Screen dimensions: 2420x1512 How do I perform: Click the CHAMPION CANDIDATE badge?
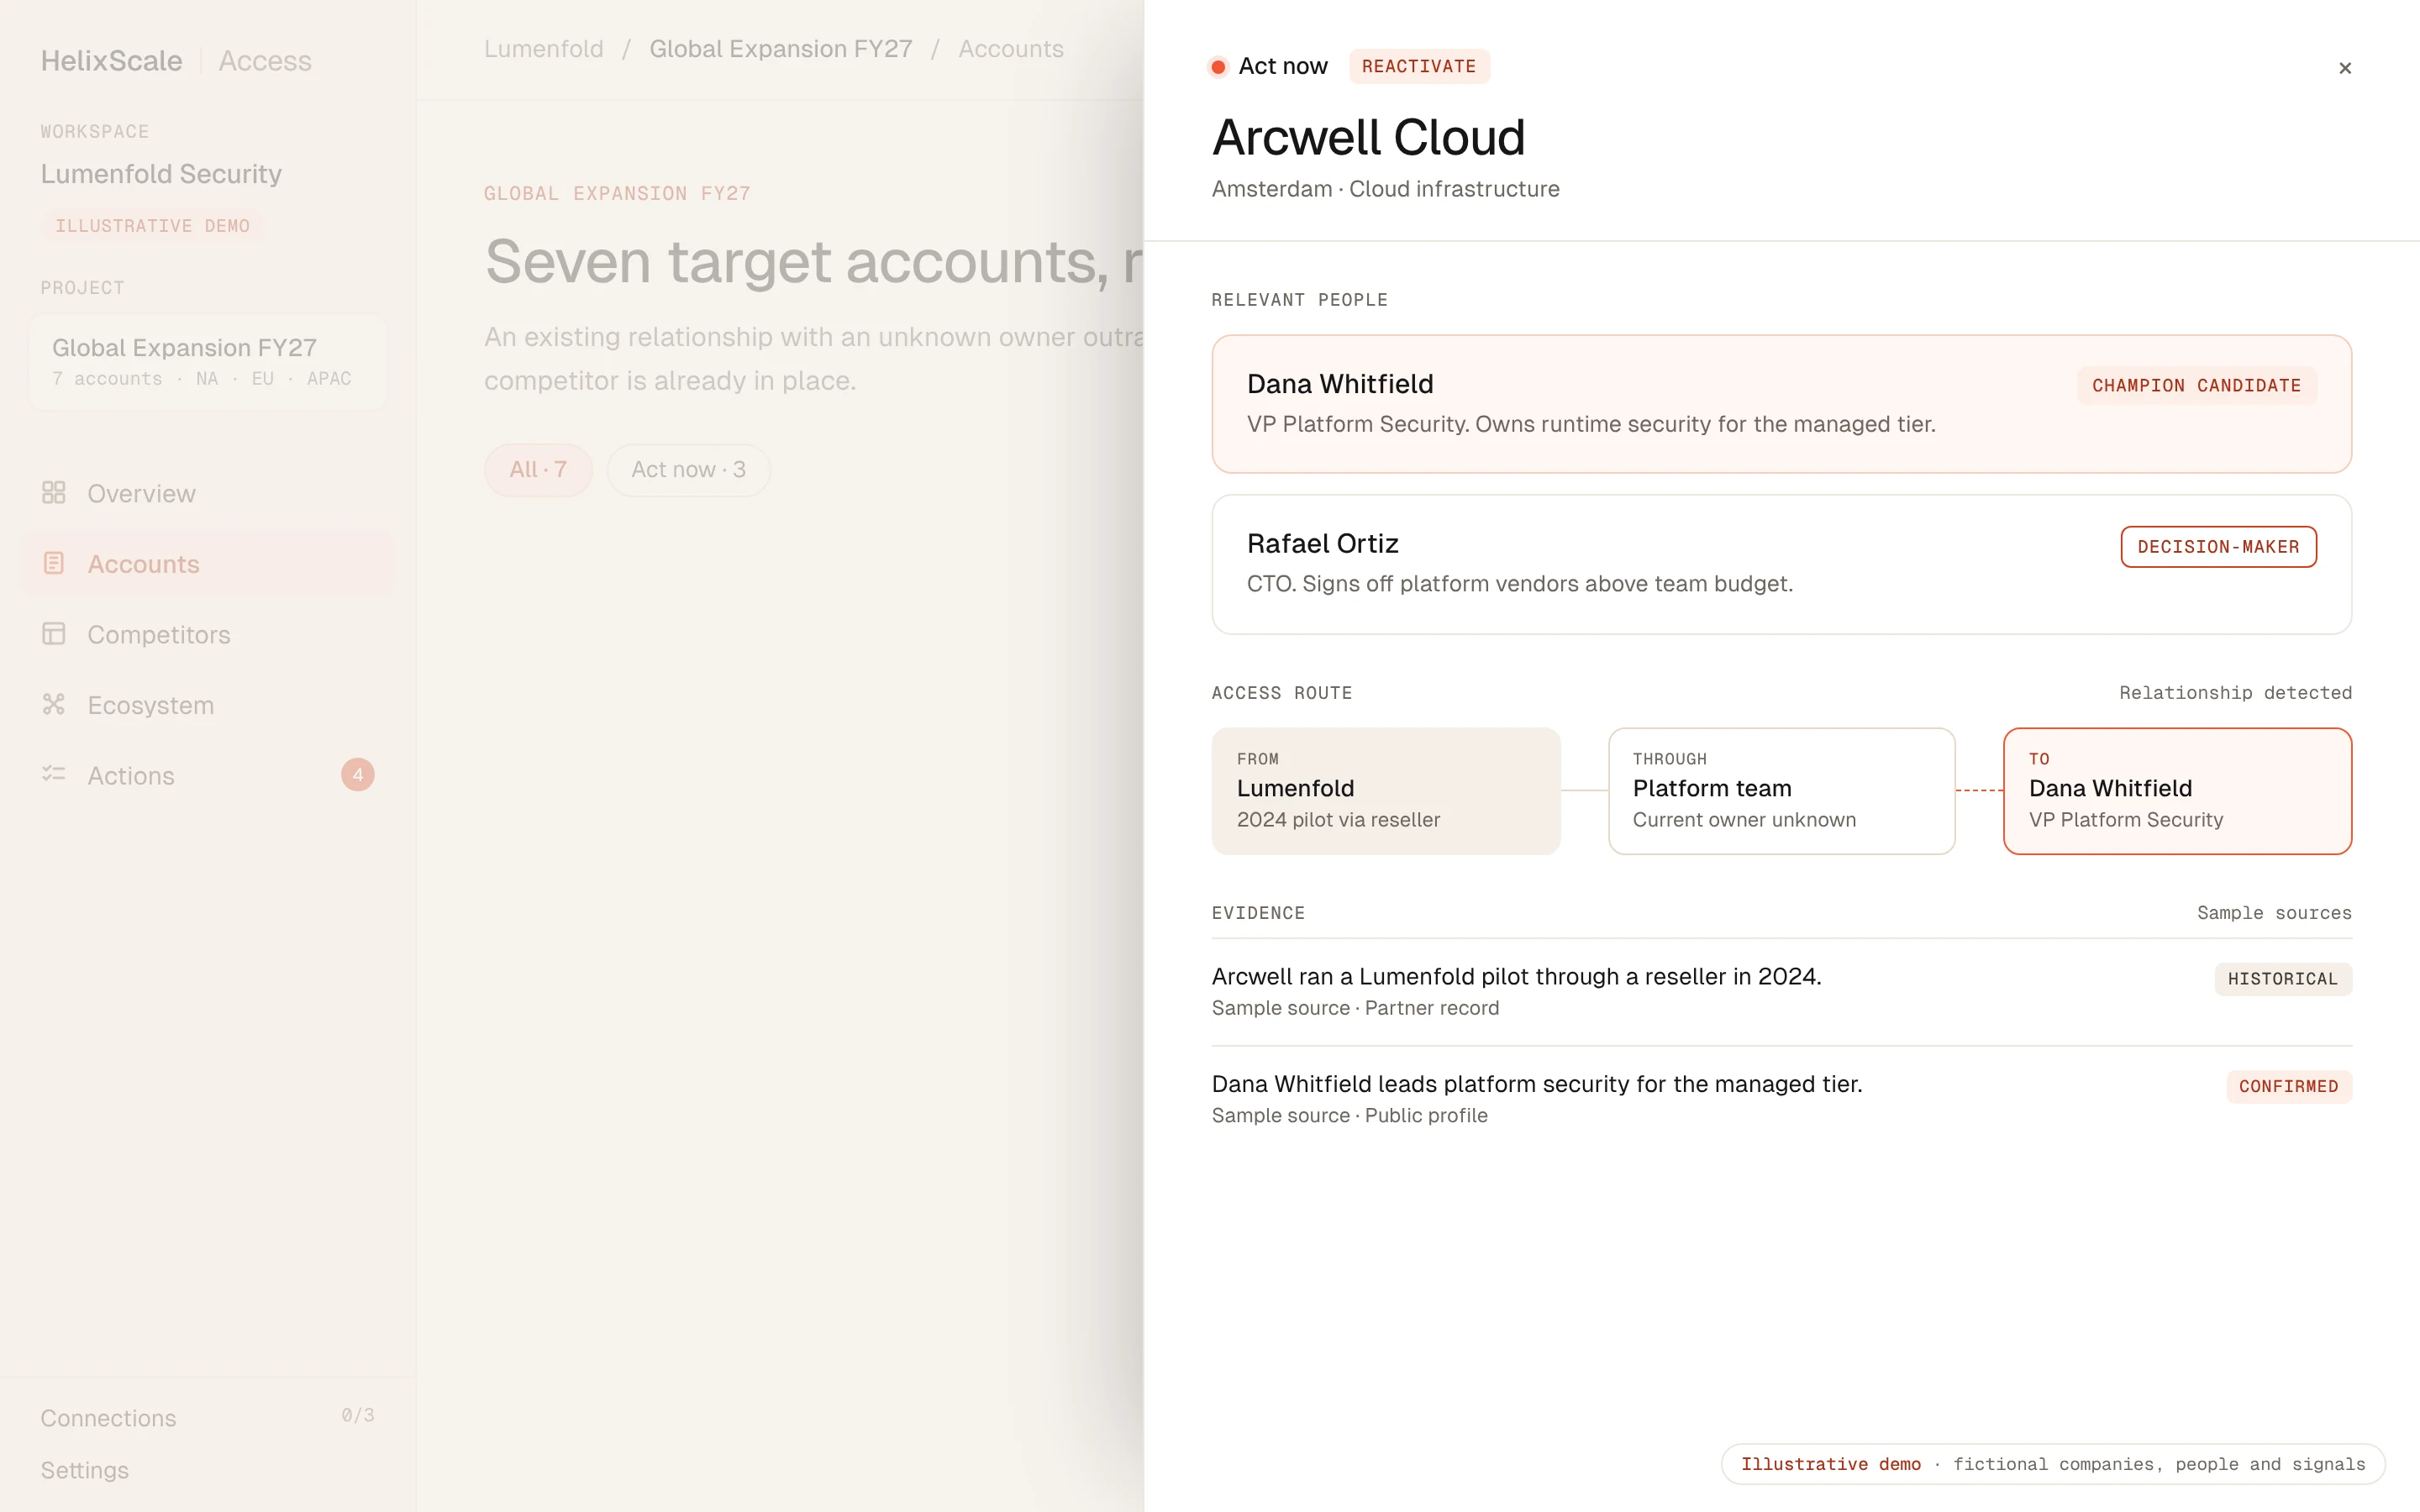[2196, 386]
